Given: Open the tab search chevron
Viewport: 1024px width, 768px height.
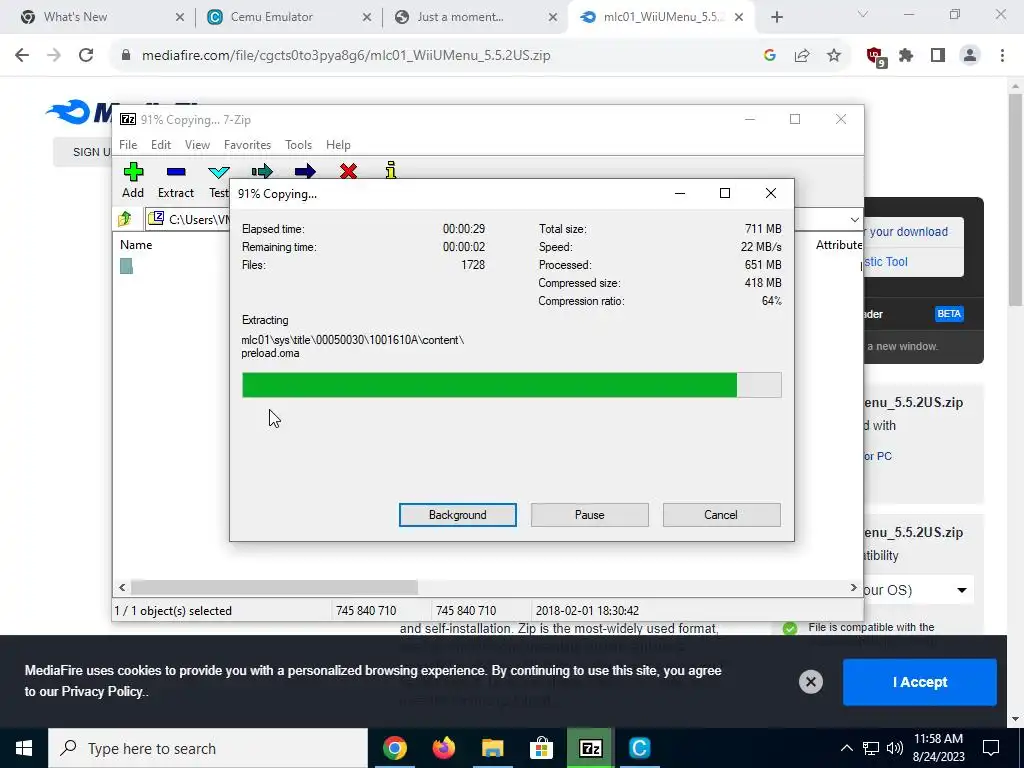Looking at the screenshot, I should click(863, 15).
